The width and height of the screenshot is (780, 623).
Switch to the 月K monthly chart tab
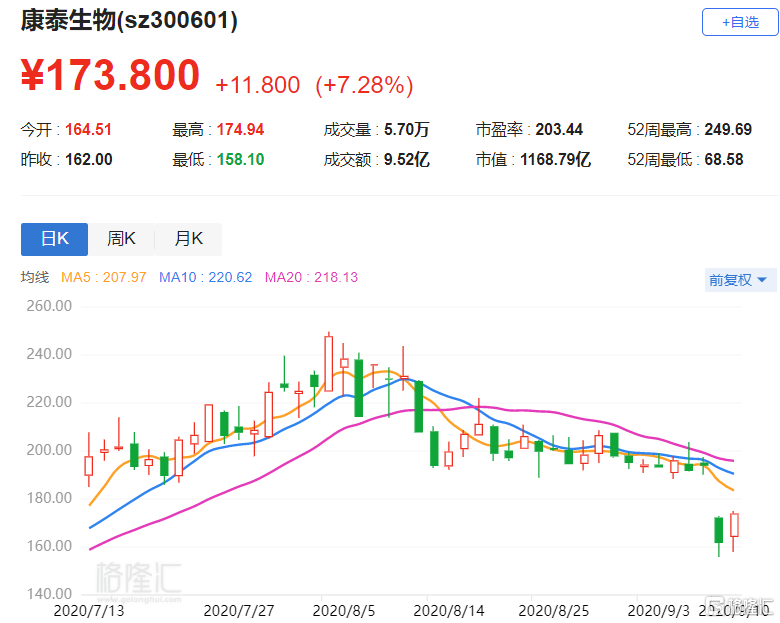point(189,239)
